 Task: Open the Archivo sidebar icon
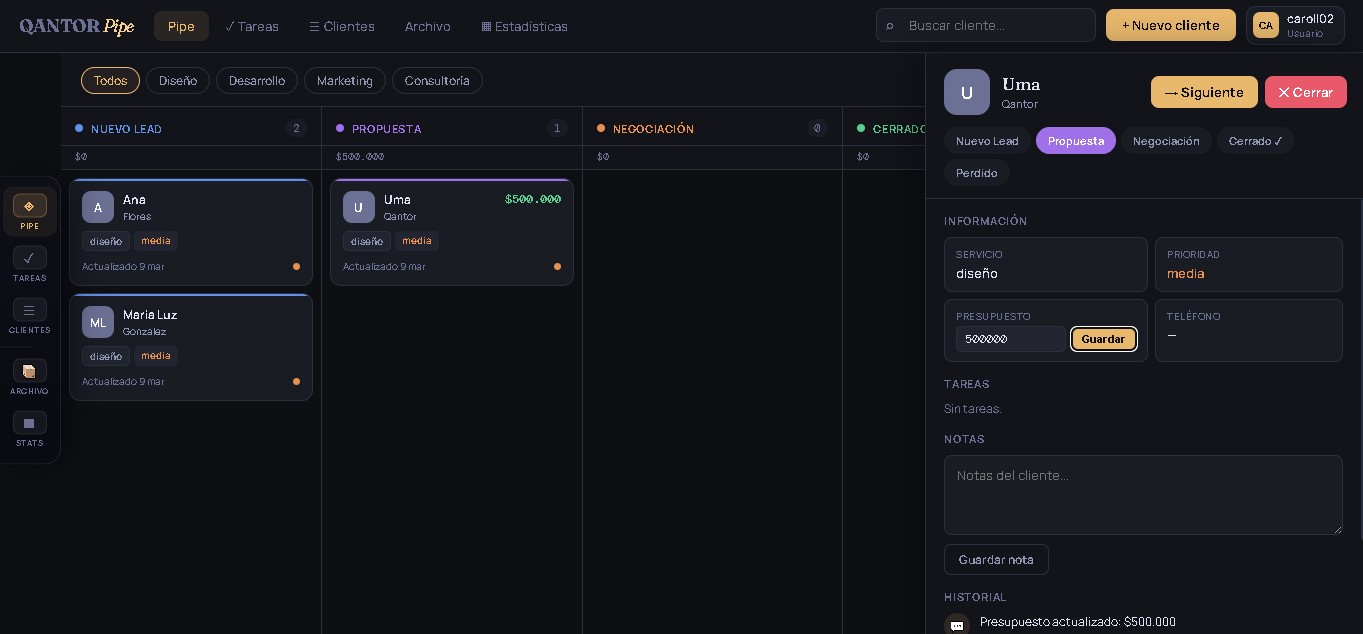29,371
